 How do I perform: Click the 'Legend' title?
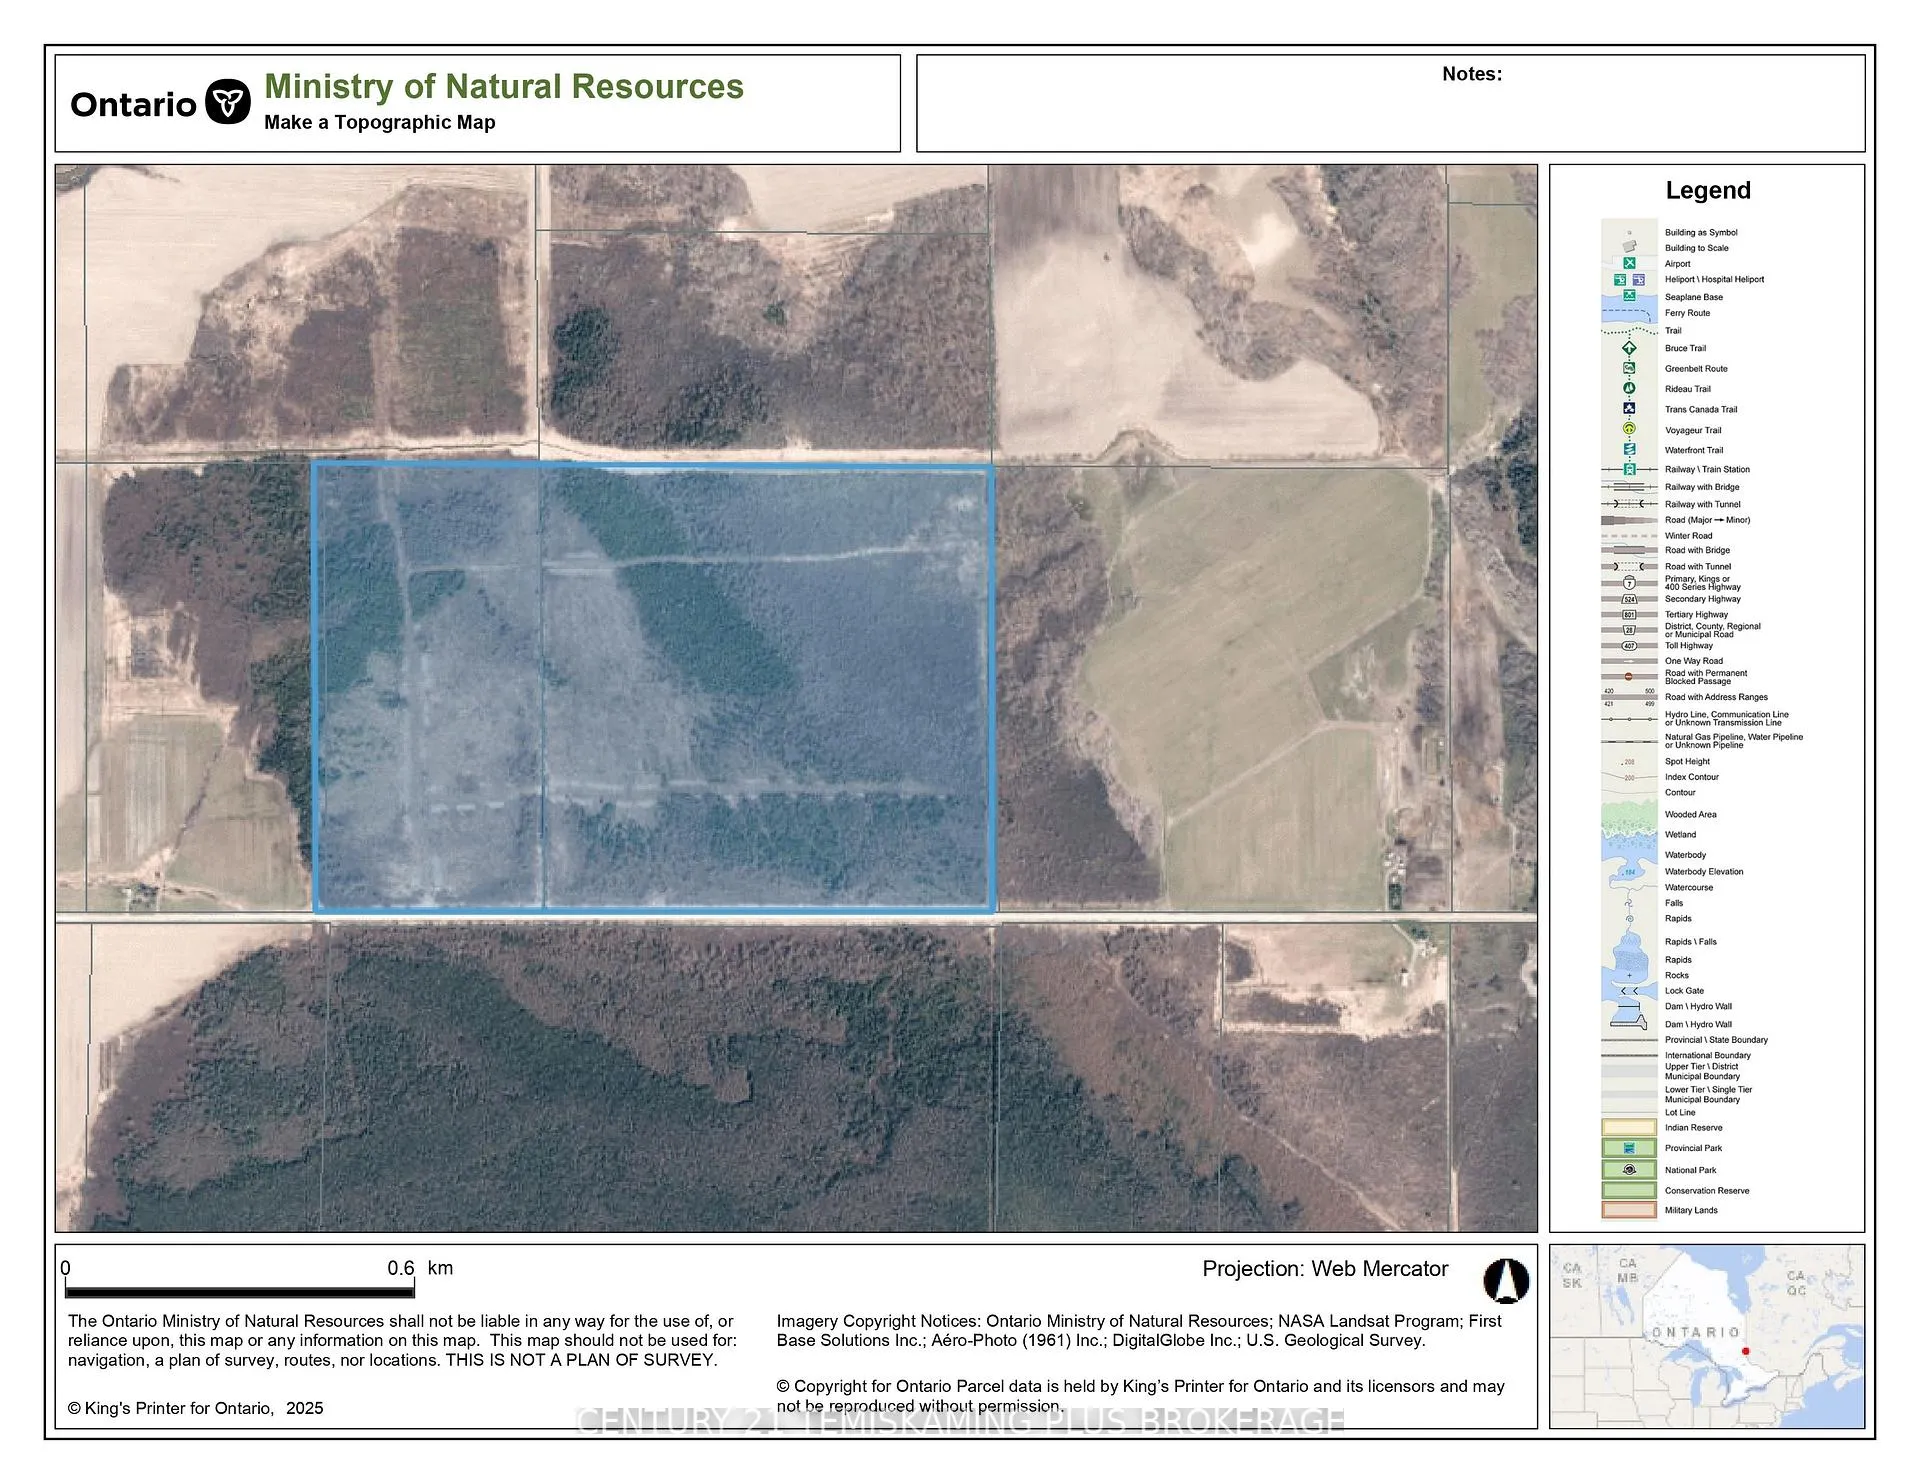point(1708,190)
